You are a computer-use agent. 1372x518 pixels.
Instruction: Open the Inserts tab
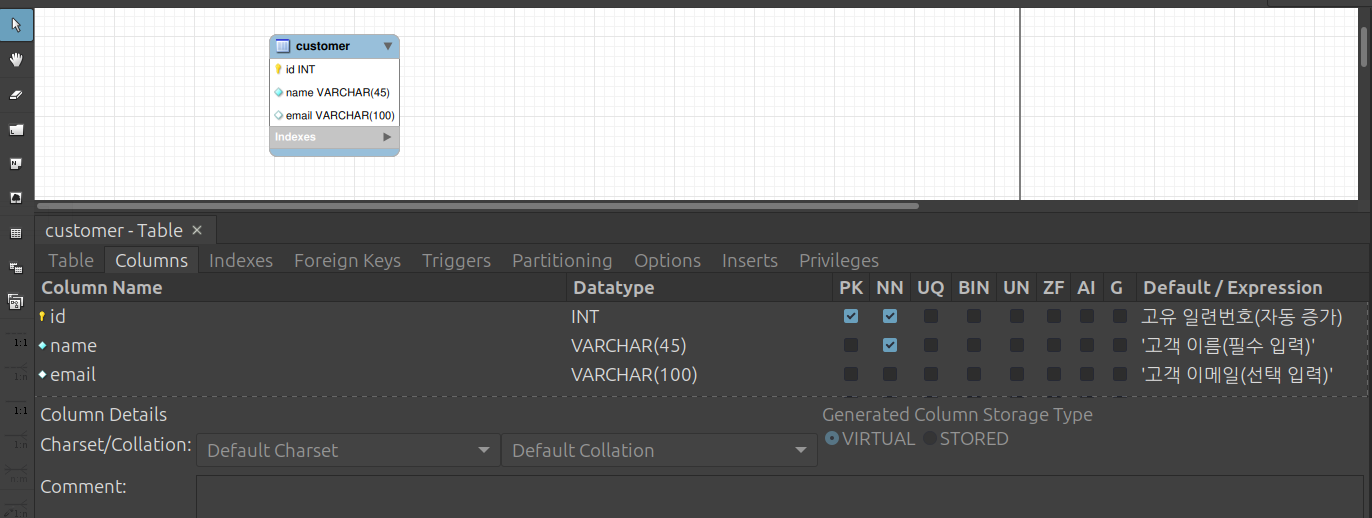click(x=750, y=260)
